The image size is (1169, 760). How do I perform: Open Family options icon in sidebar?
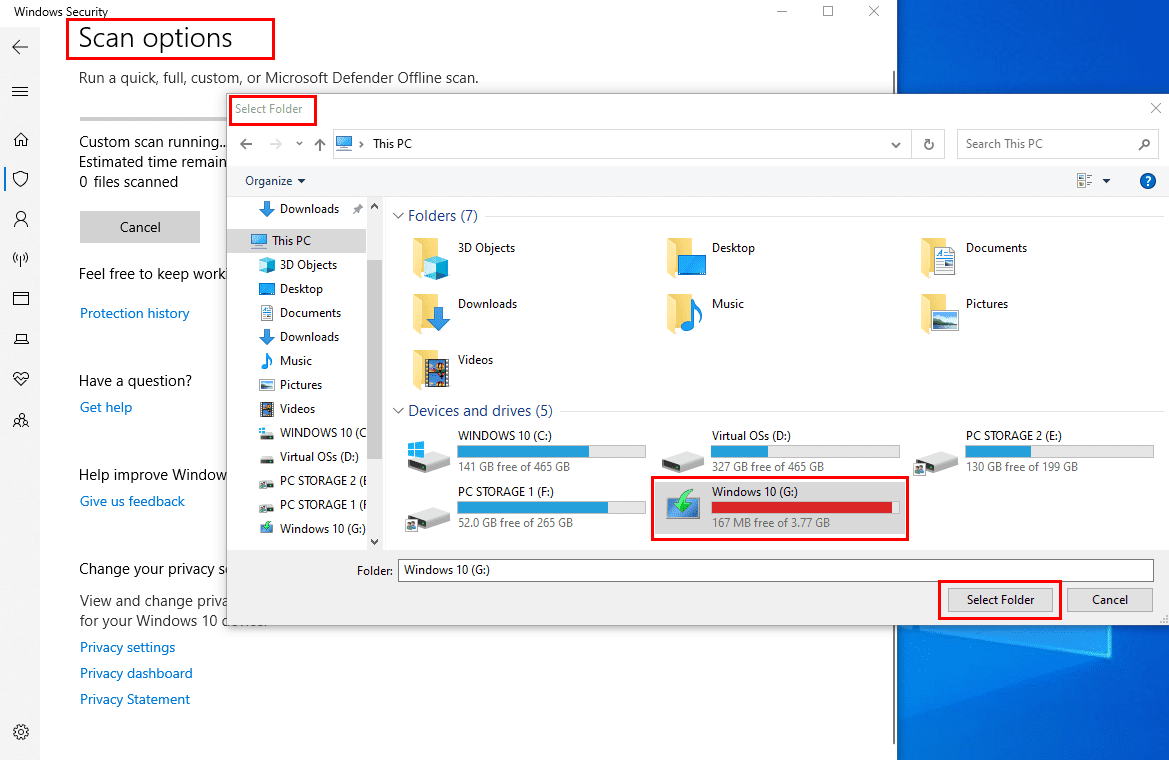[21, 421]
